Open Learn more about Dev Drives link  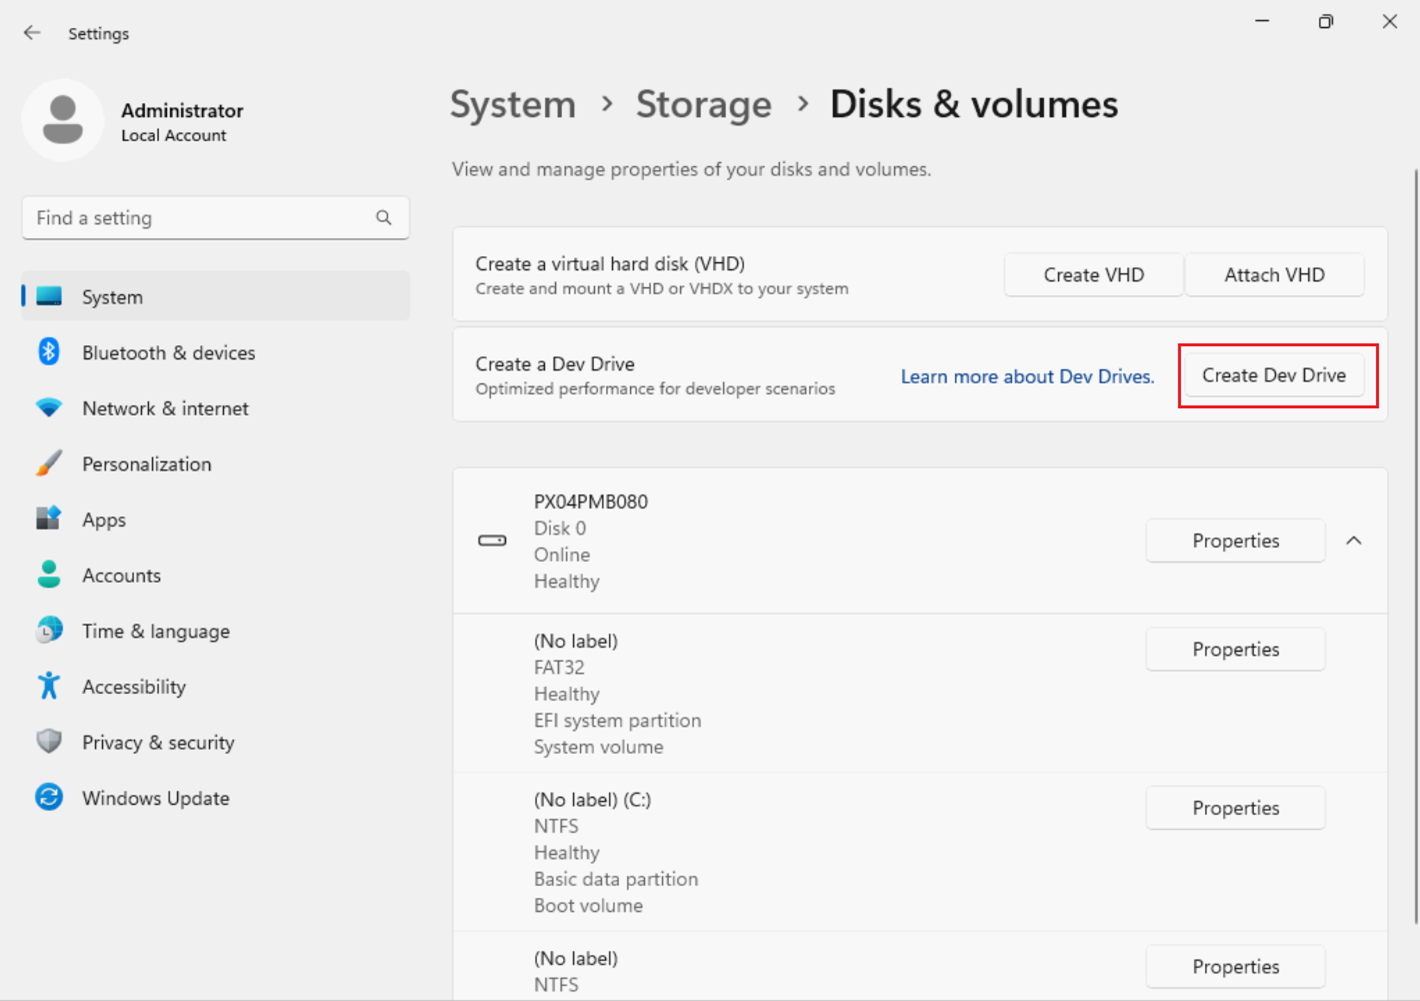(x=1027, y=377)
